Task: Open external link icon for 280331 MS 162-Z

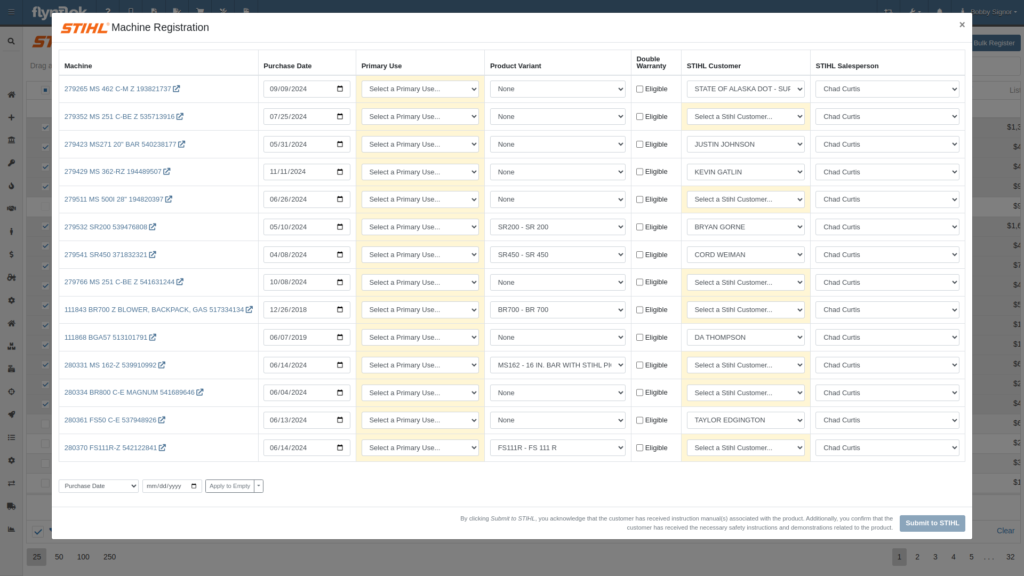Action: pyautogui.click(x=161, y=365)
